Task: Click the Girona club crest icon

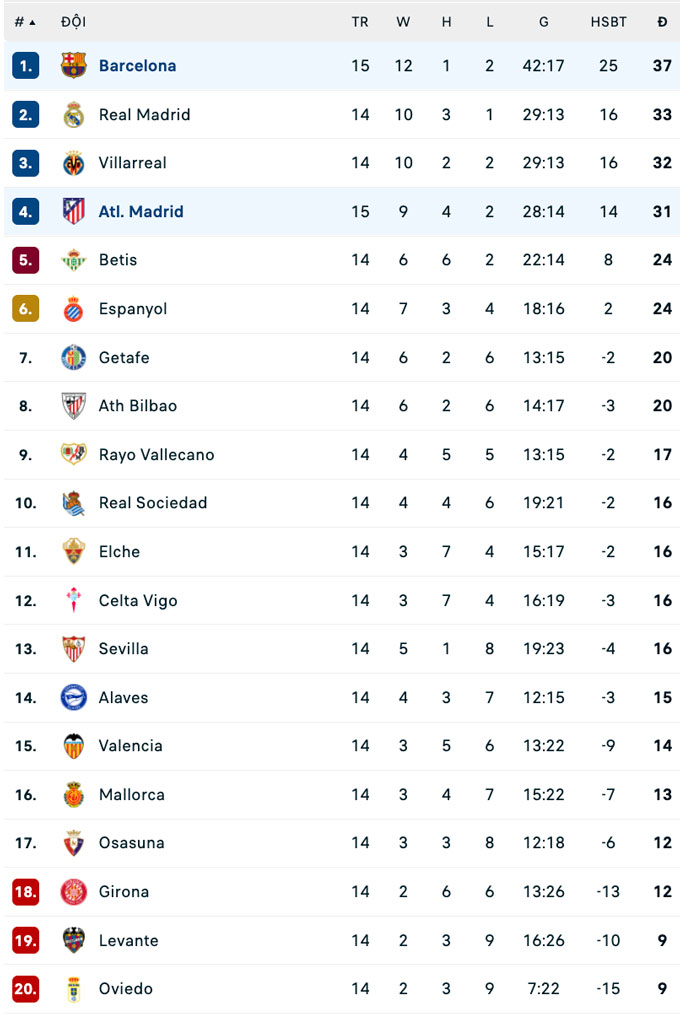Action: point(74,892)
